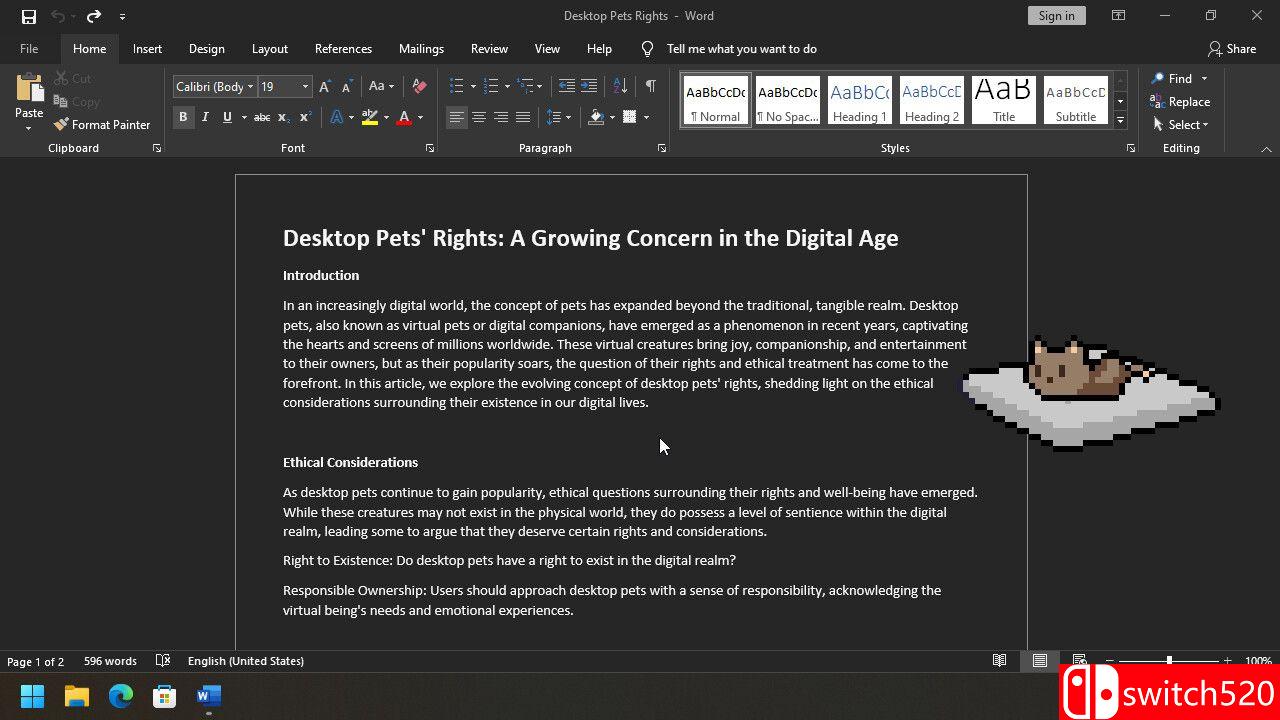Apply the Heading 1 style thumbnail
1280x720 pixels.
[x=859, y=101]
